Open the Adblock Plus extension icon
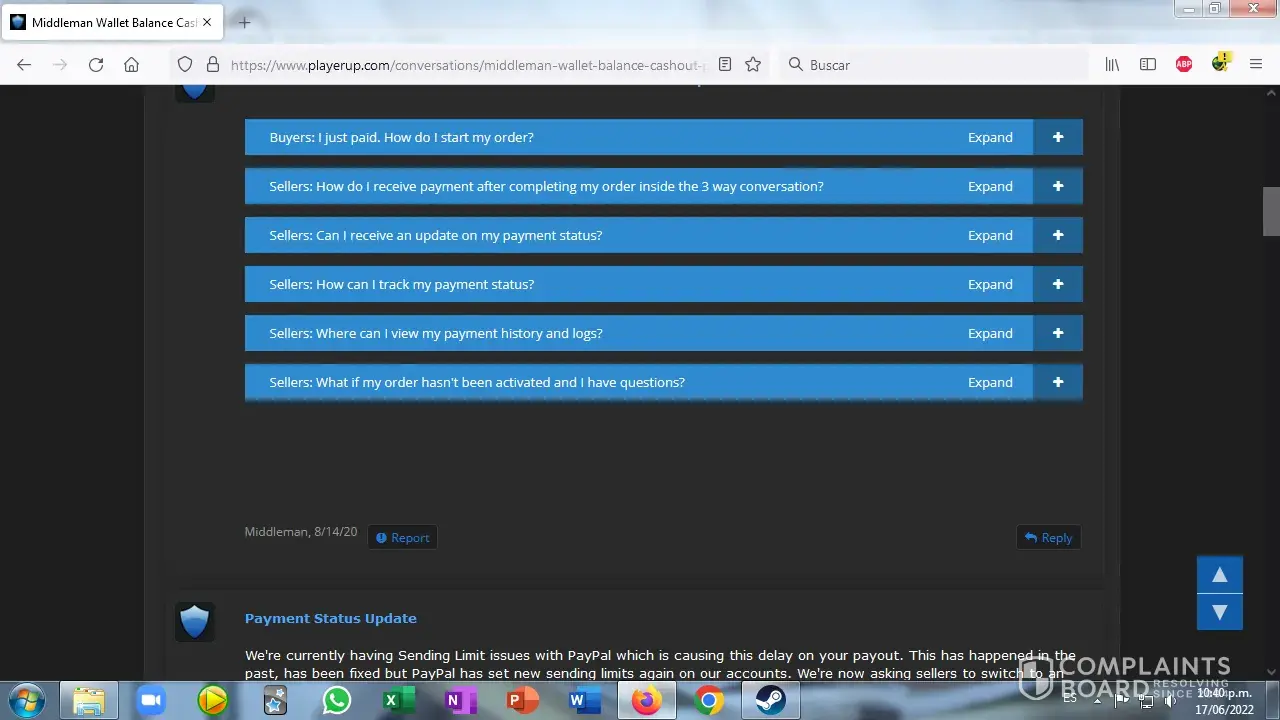Viewport: 1280px width, 720px height. pos(1184,65)
